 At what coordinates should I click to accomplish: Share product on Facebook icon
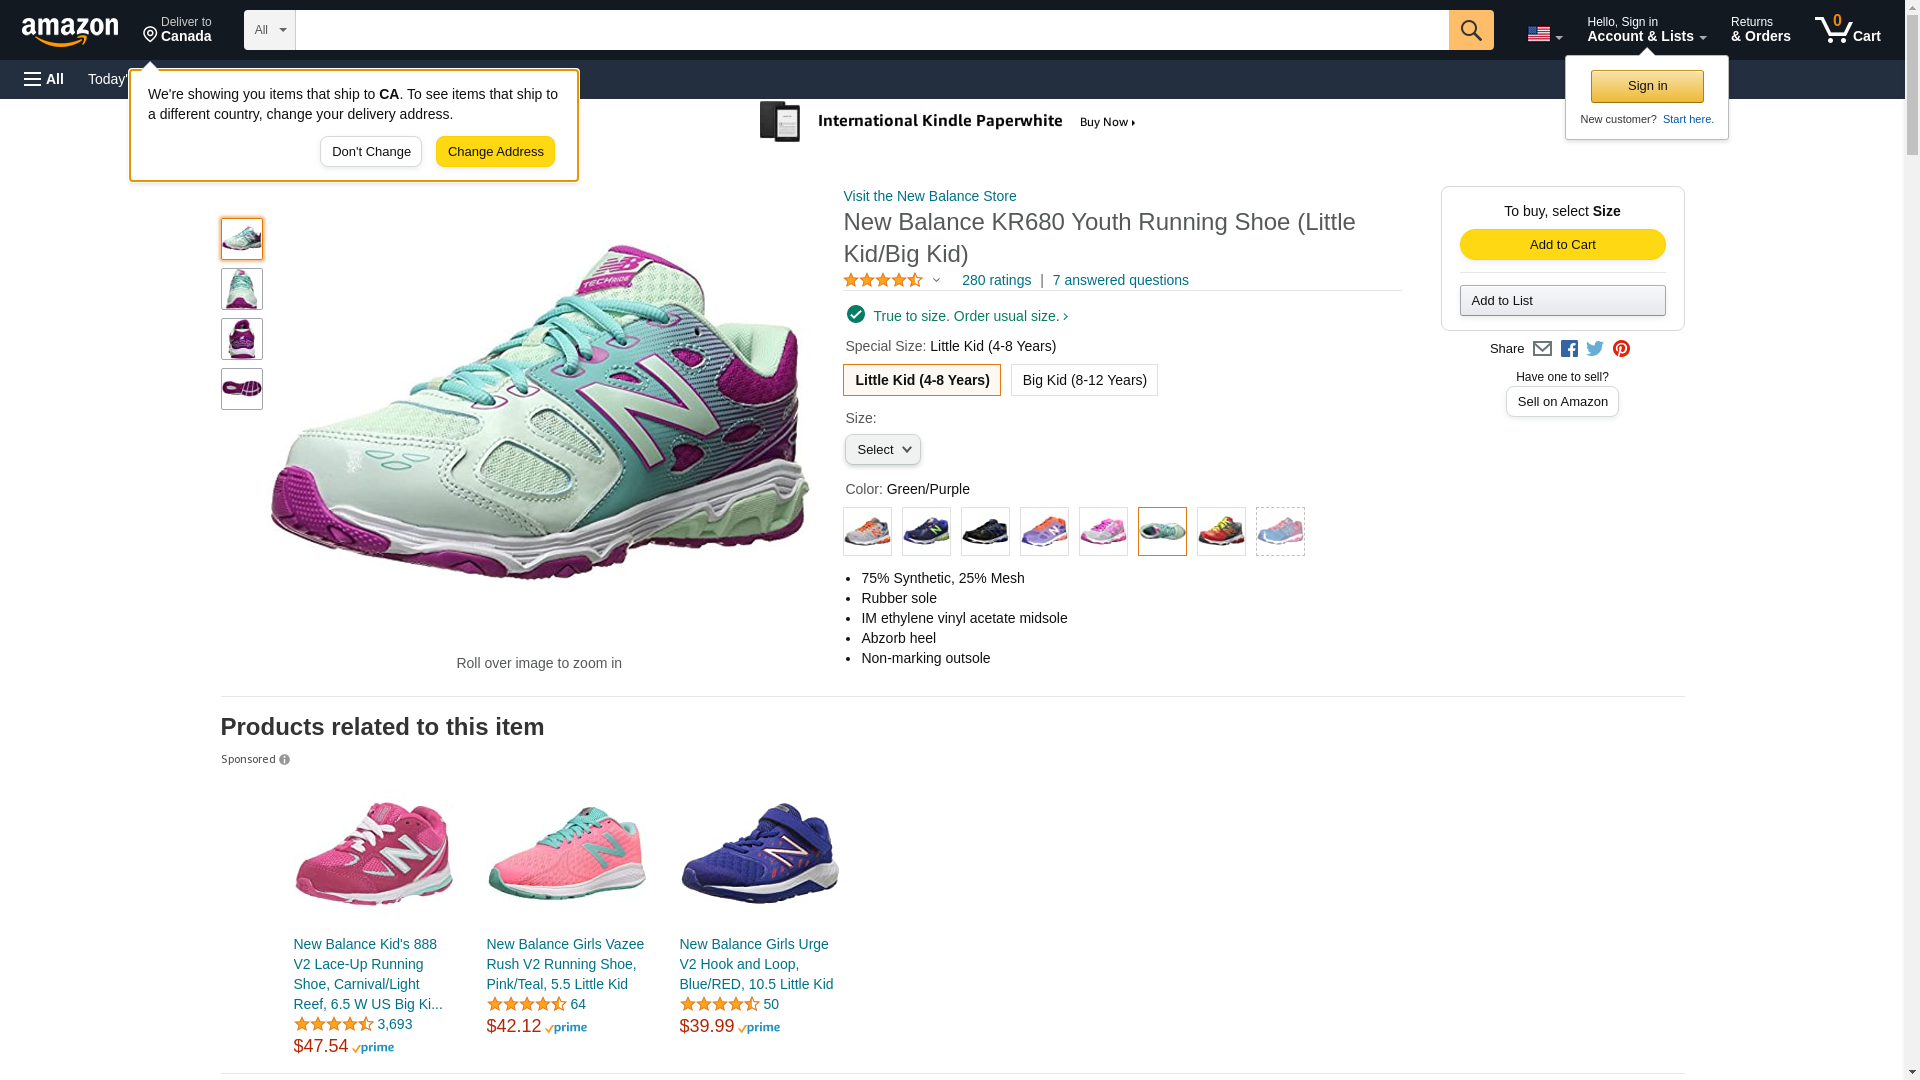tap(1569, 349)
